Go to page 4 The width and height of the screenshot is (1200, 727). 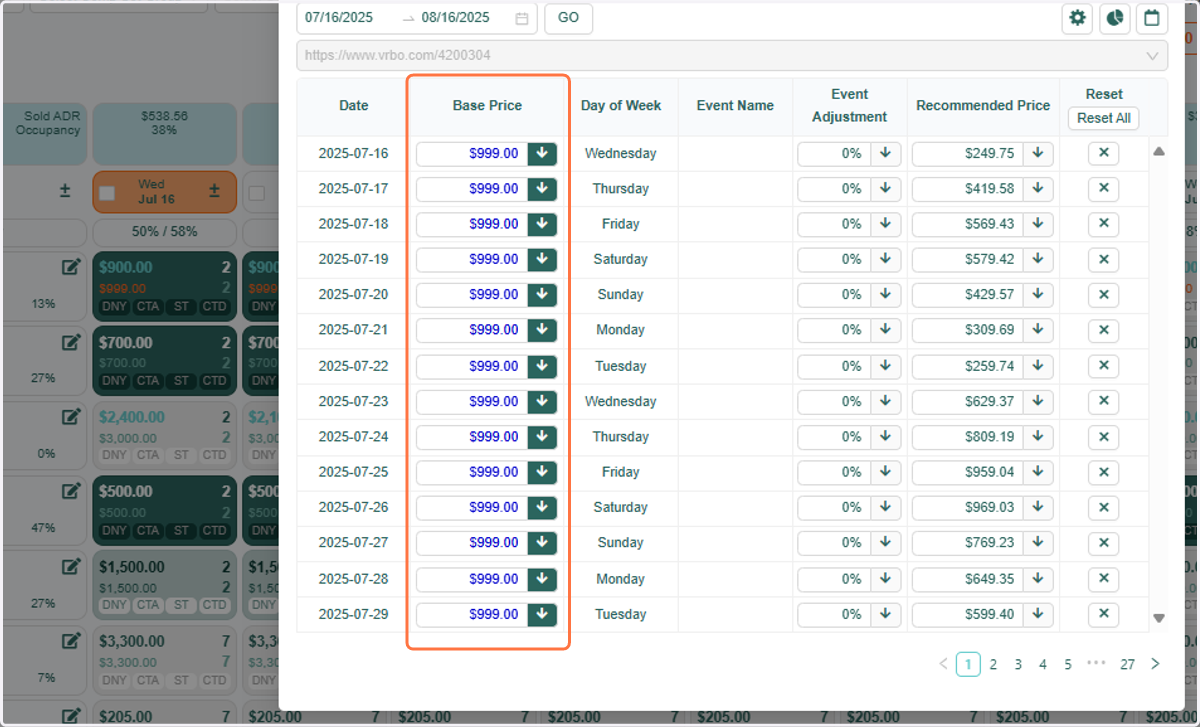(1043, 664)
